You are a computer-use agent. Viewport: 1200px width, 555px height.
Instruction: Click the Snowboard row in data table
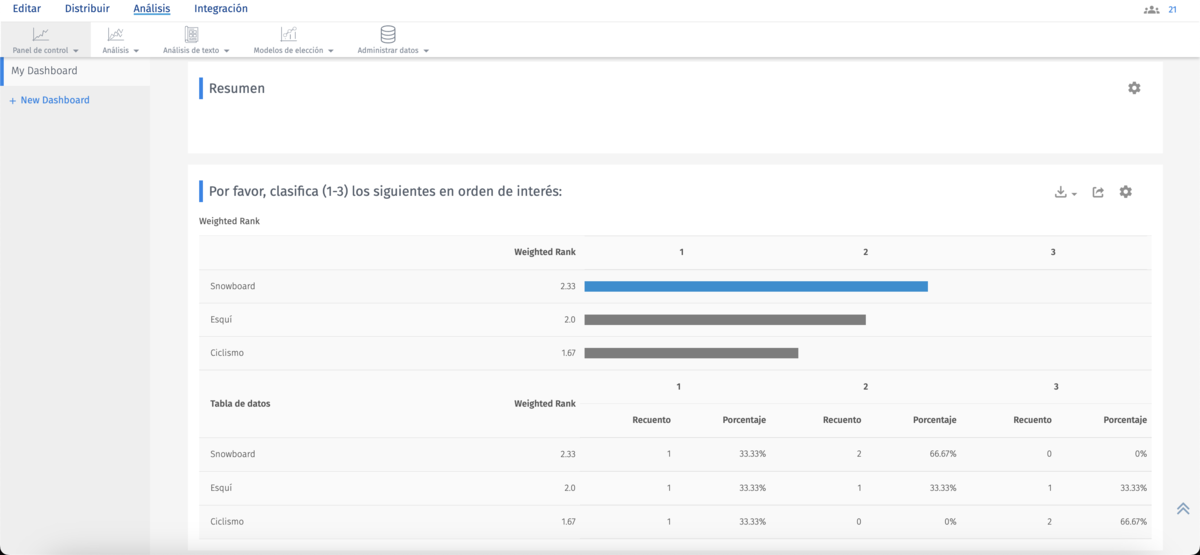coord(675,454)
